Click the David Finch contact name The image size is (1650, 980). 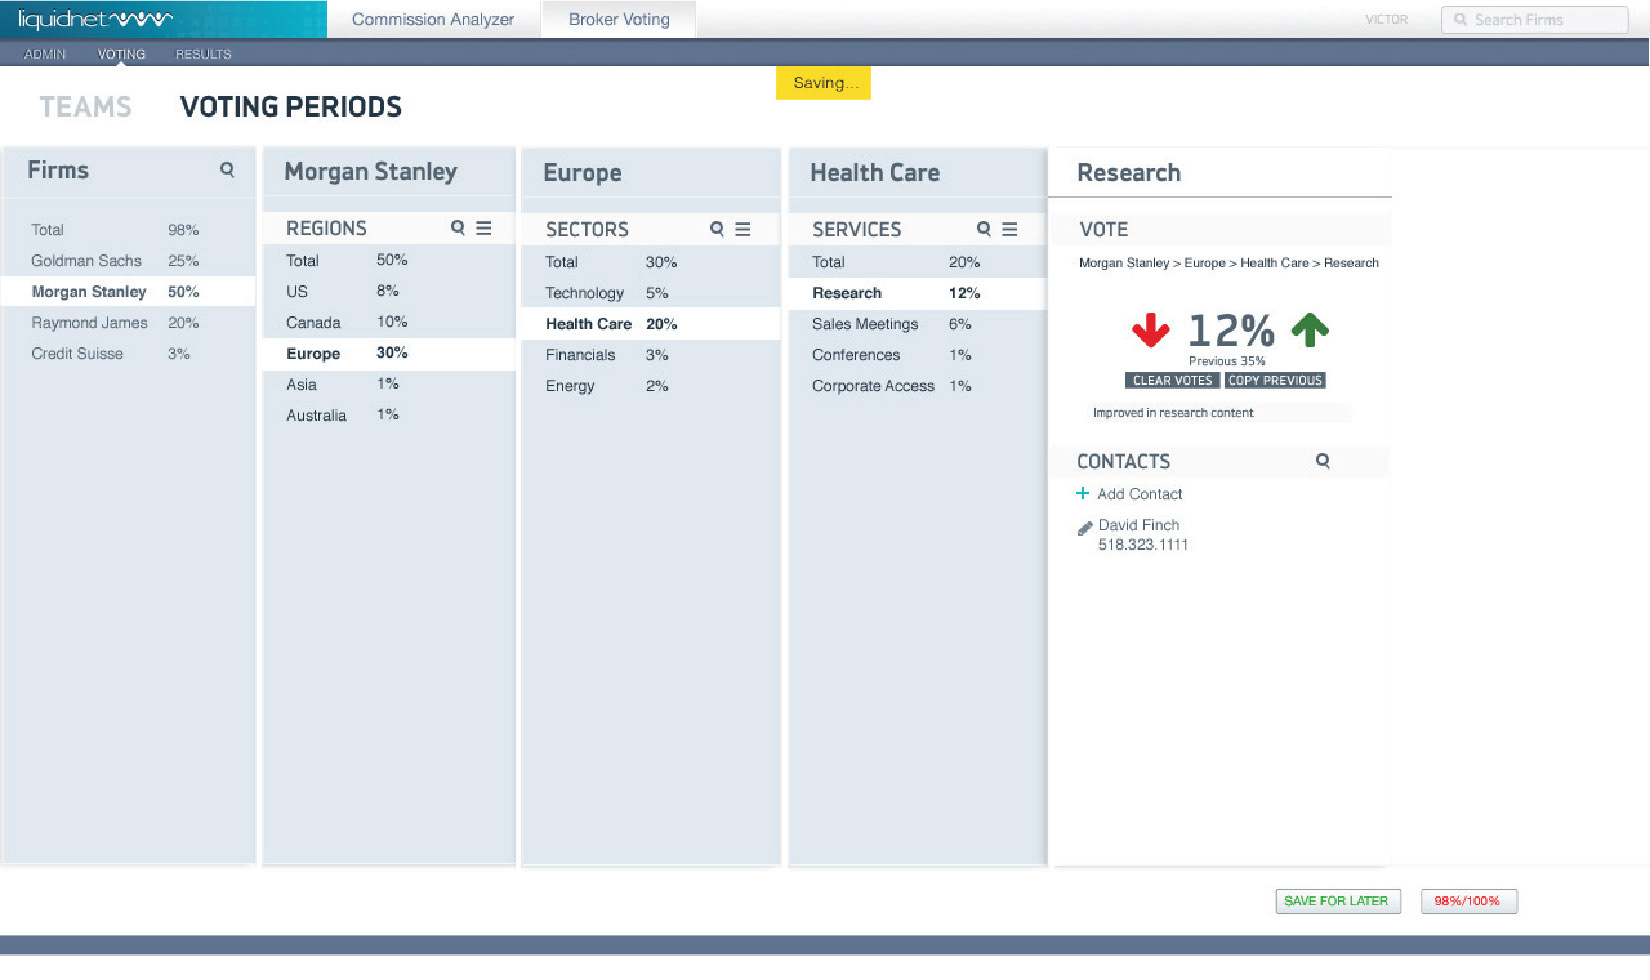tap(1138, 525)
